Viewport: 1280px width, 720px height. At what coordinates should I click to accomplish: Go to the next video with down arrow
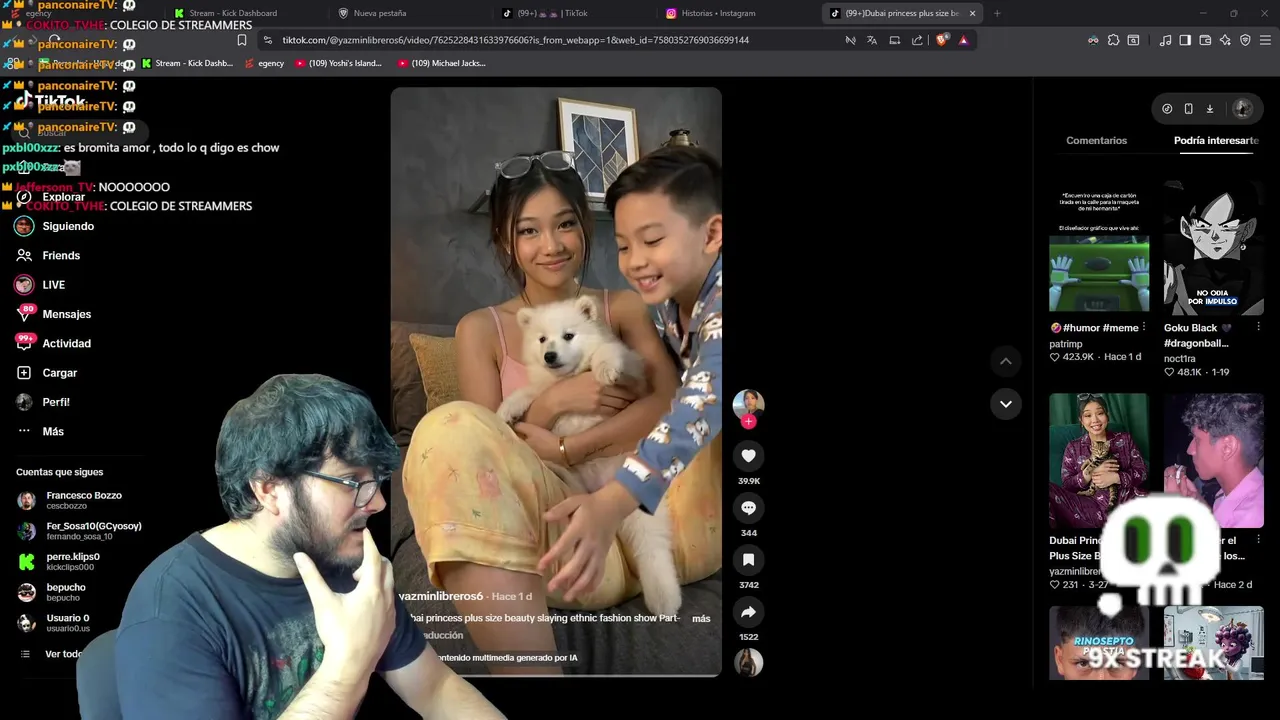click(1006, 404)
